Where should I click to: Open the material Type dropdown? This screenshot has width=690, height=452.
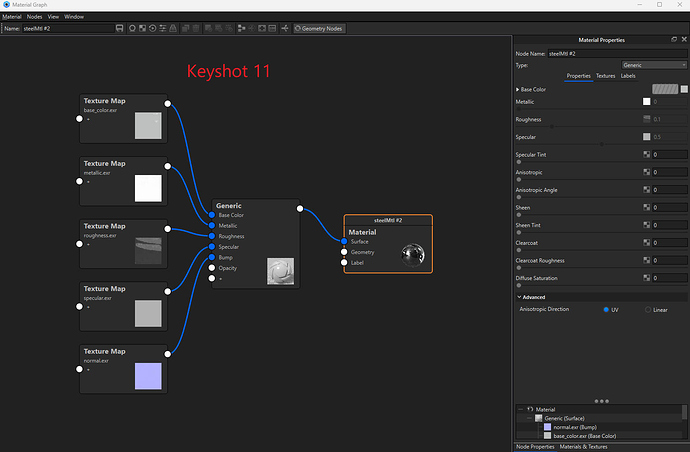(654, 65)
